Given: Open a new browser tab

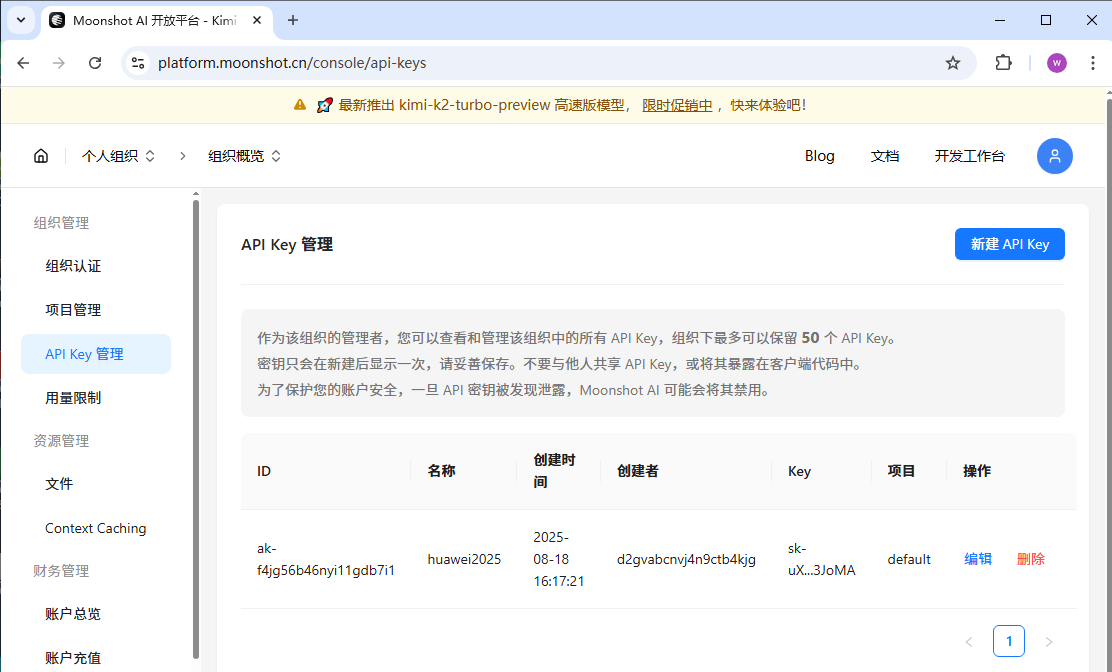Looking at the screenshot, I should 293,21.
